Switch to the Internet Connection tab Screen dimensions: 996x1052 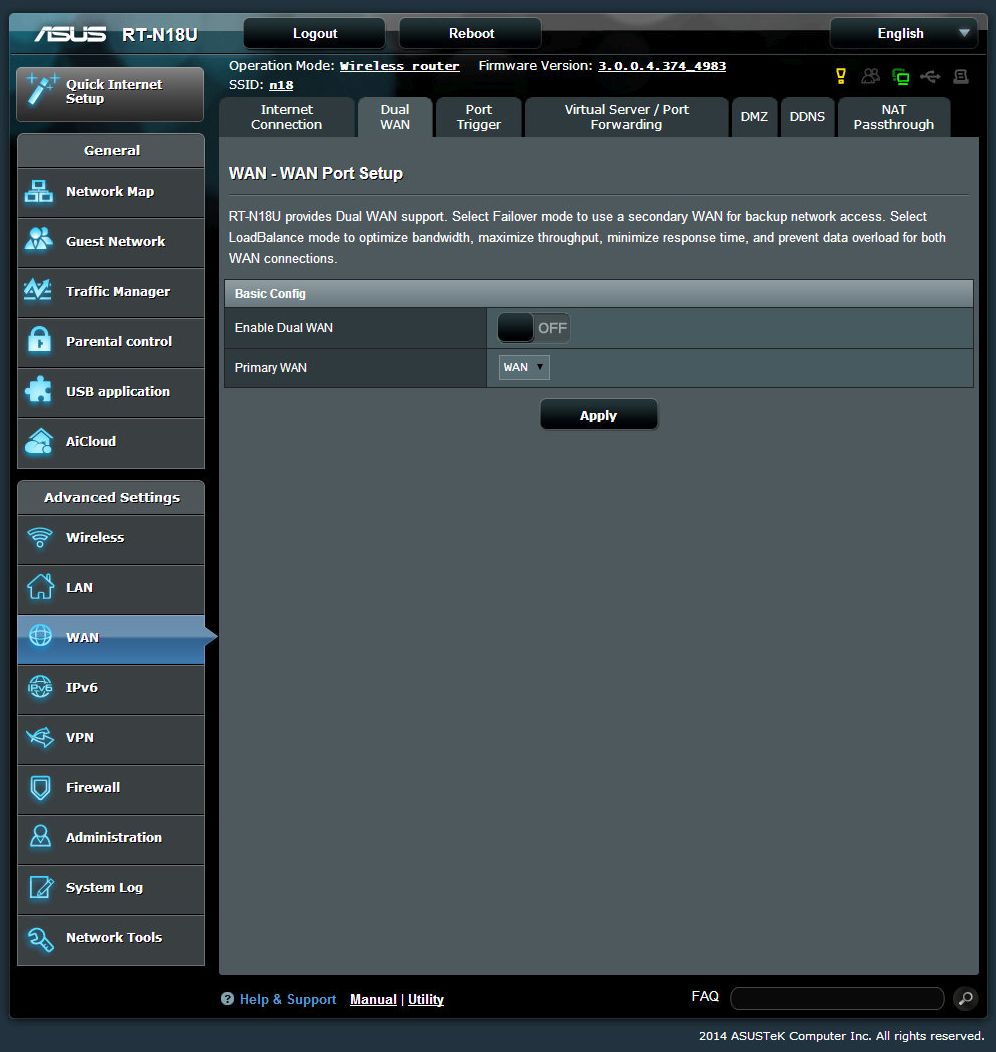tap(286, 117)
